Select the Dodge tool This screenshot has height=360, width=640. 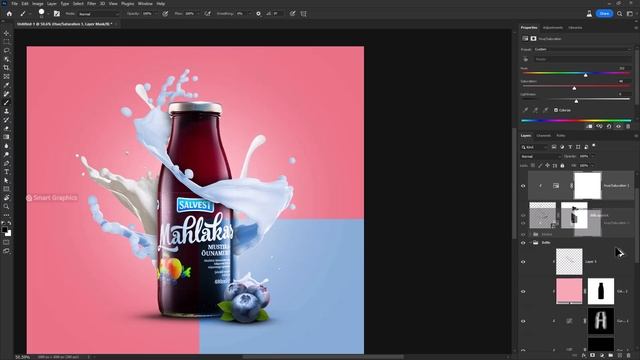[6, 155]
